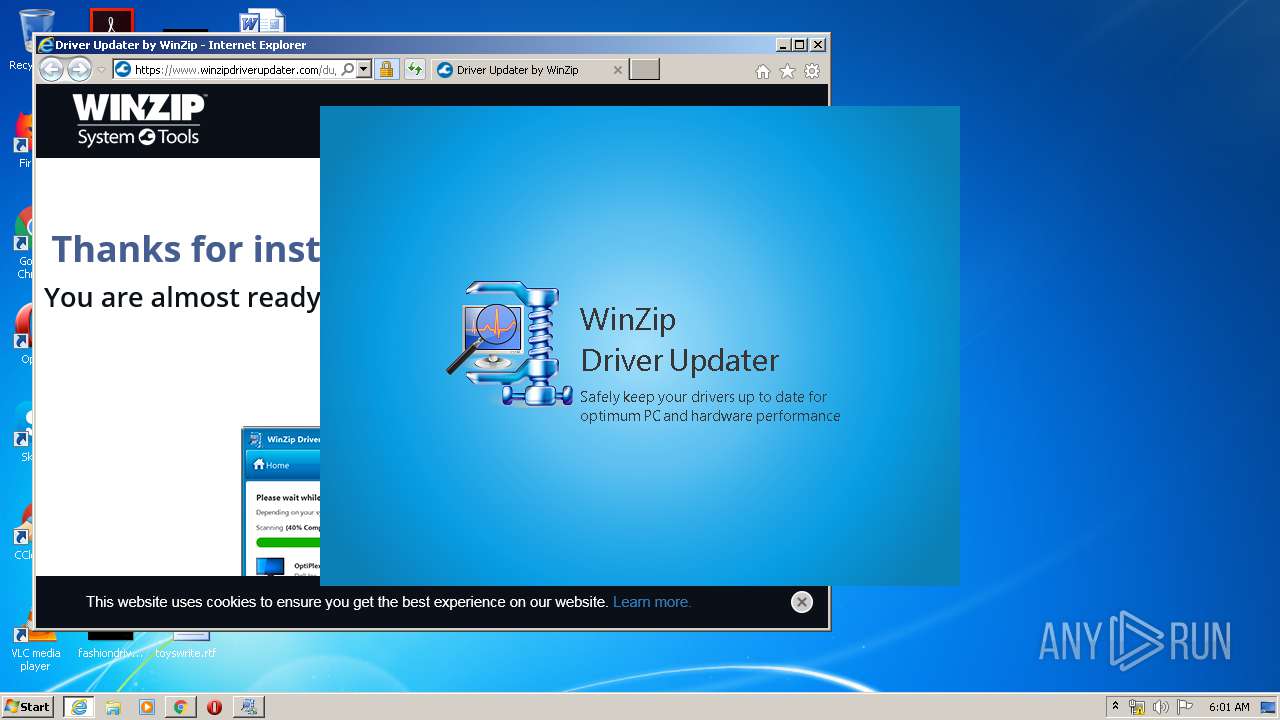The height and width of the screenshot is (720, 1280).
Task: Expand the address bar autocomplete dropdown
Action: pyautogui.click(x=363, y=70)
